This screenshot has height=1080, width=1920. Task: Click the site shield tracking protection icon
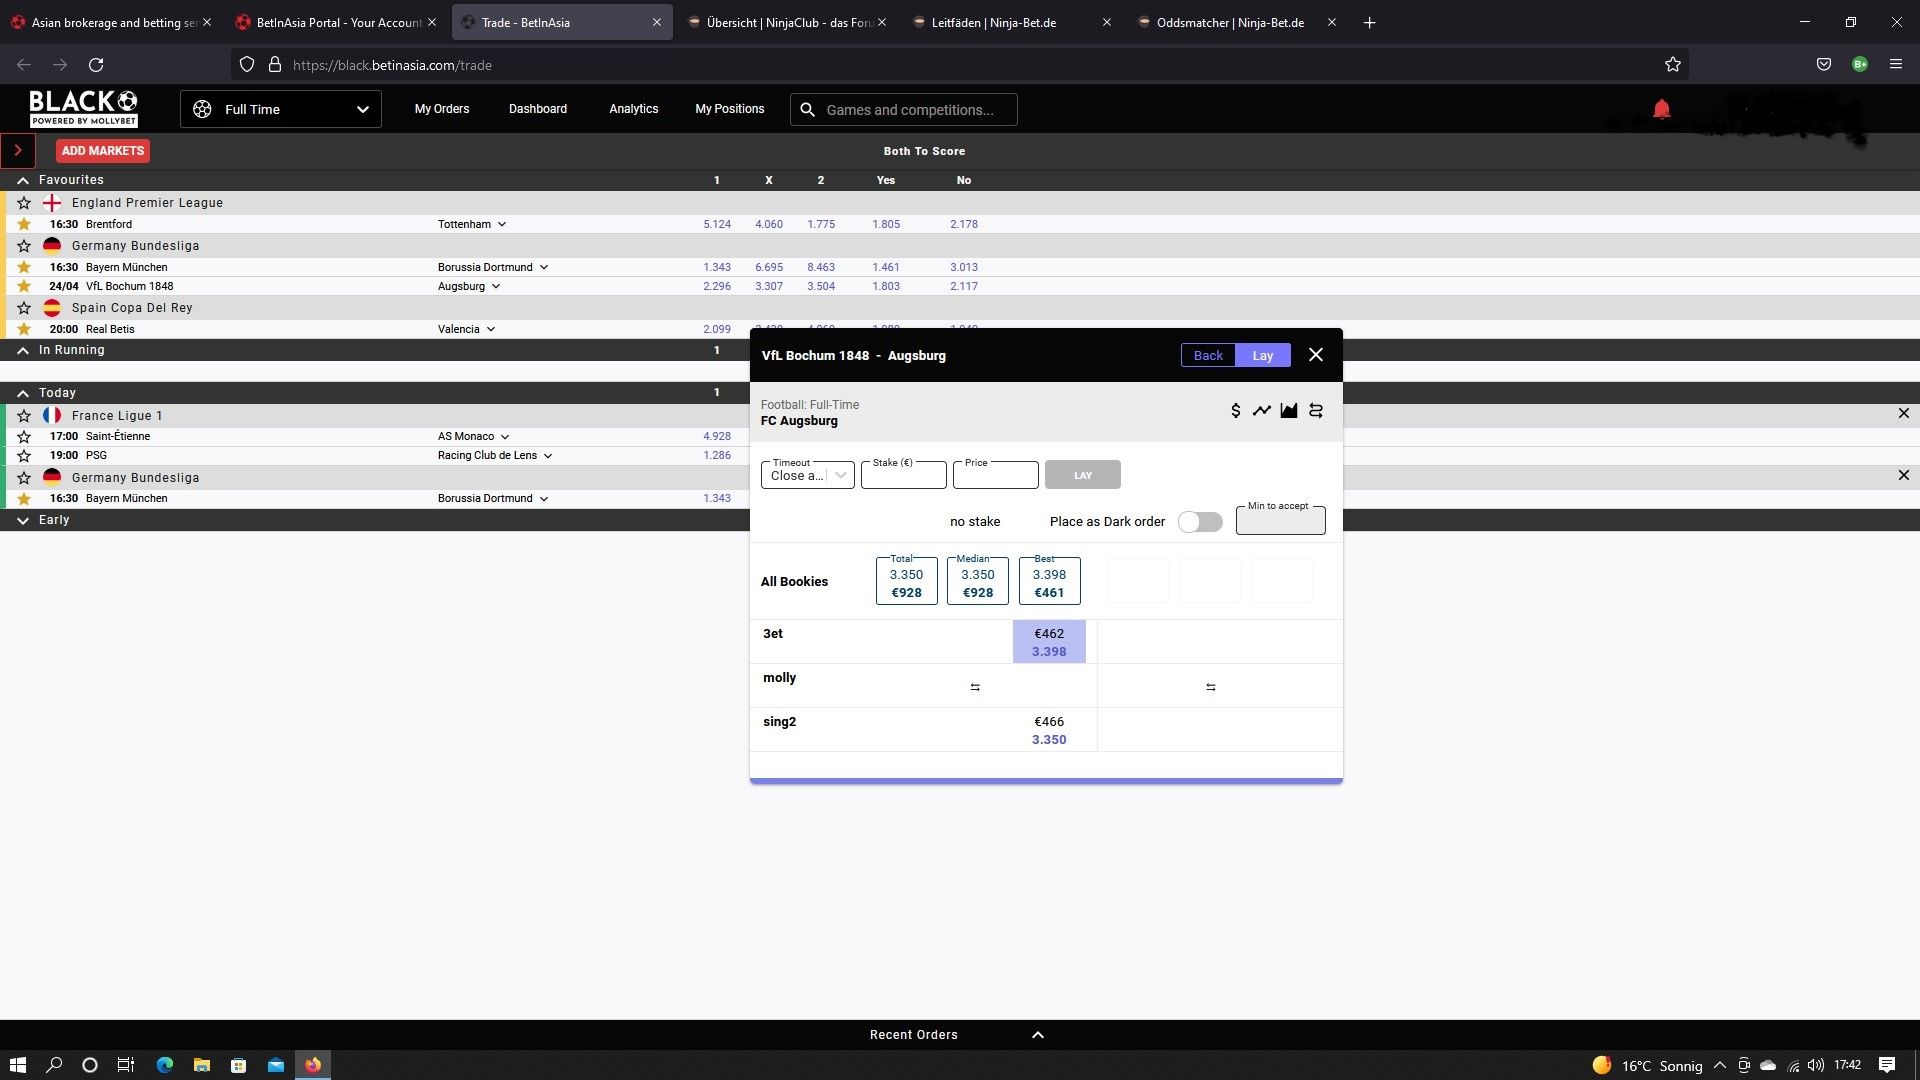coord(247,65)
